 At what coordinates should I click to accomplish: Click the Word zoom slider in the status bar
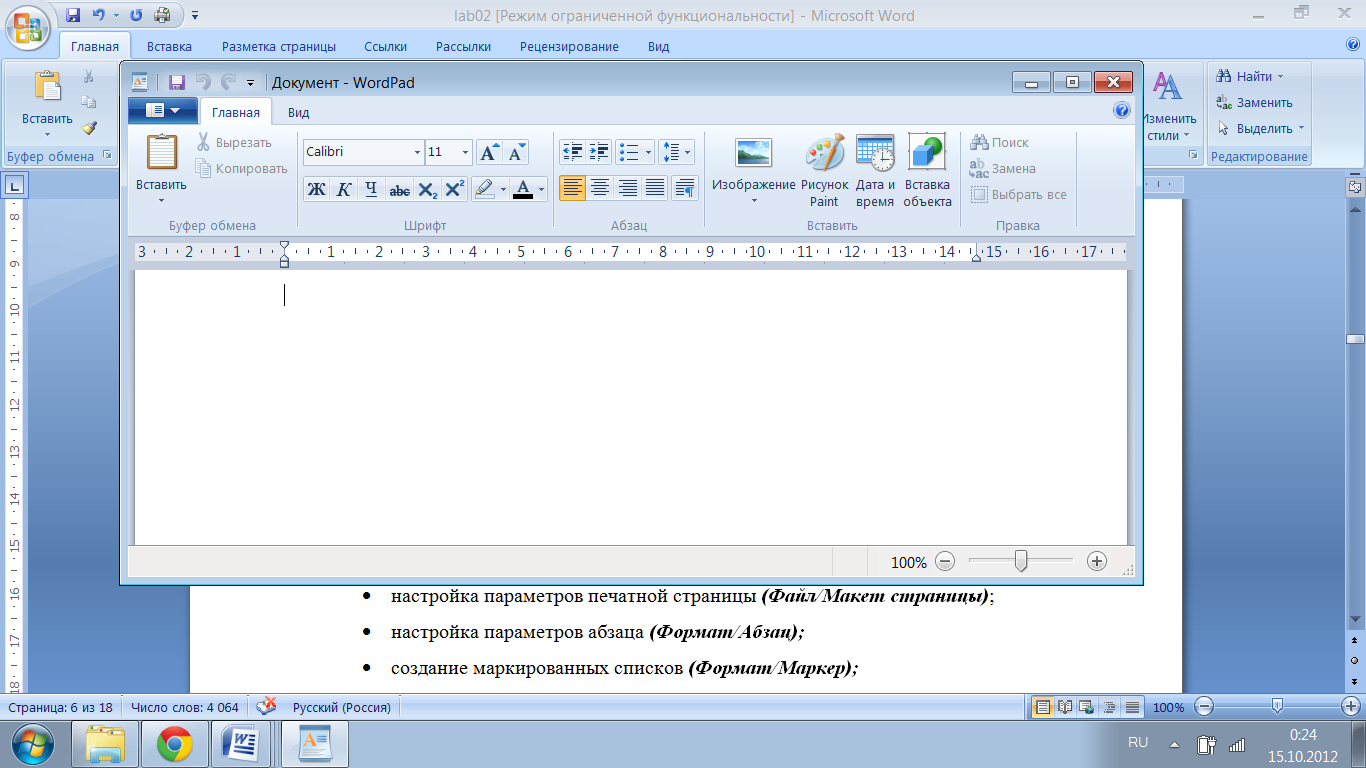click(1277, 706)
